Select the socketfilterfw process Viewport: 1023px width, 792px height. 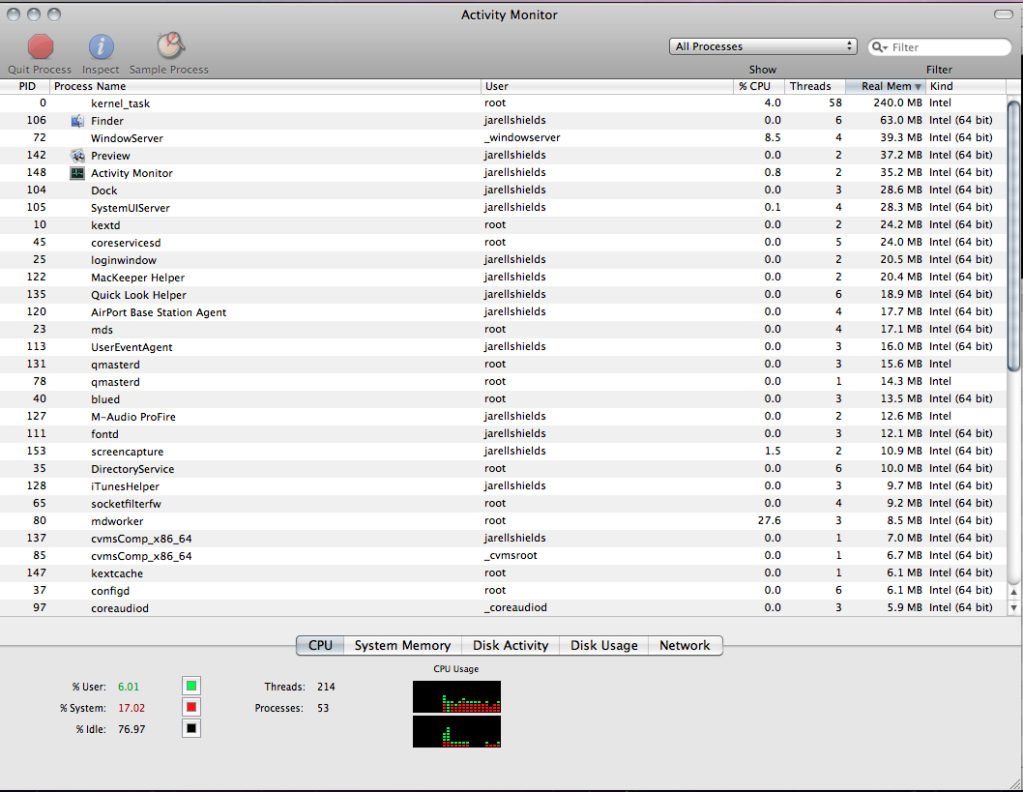point(503,504)
